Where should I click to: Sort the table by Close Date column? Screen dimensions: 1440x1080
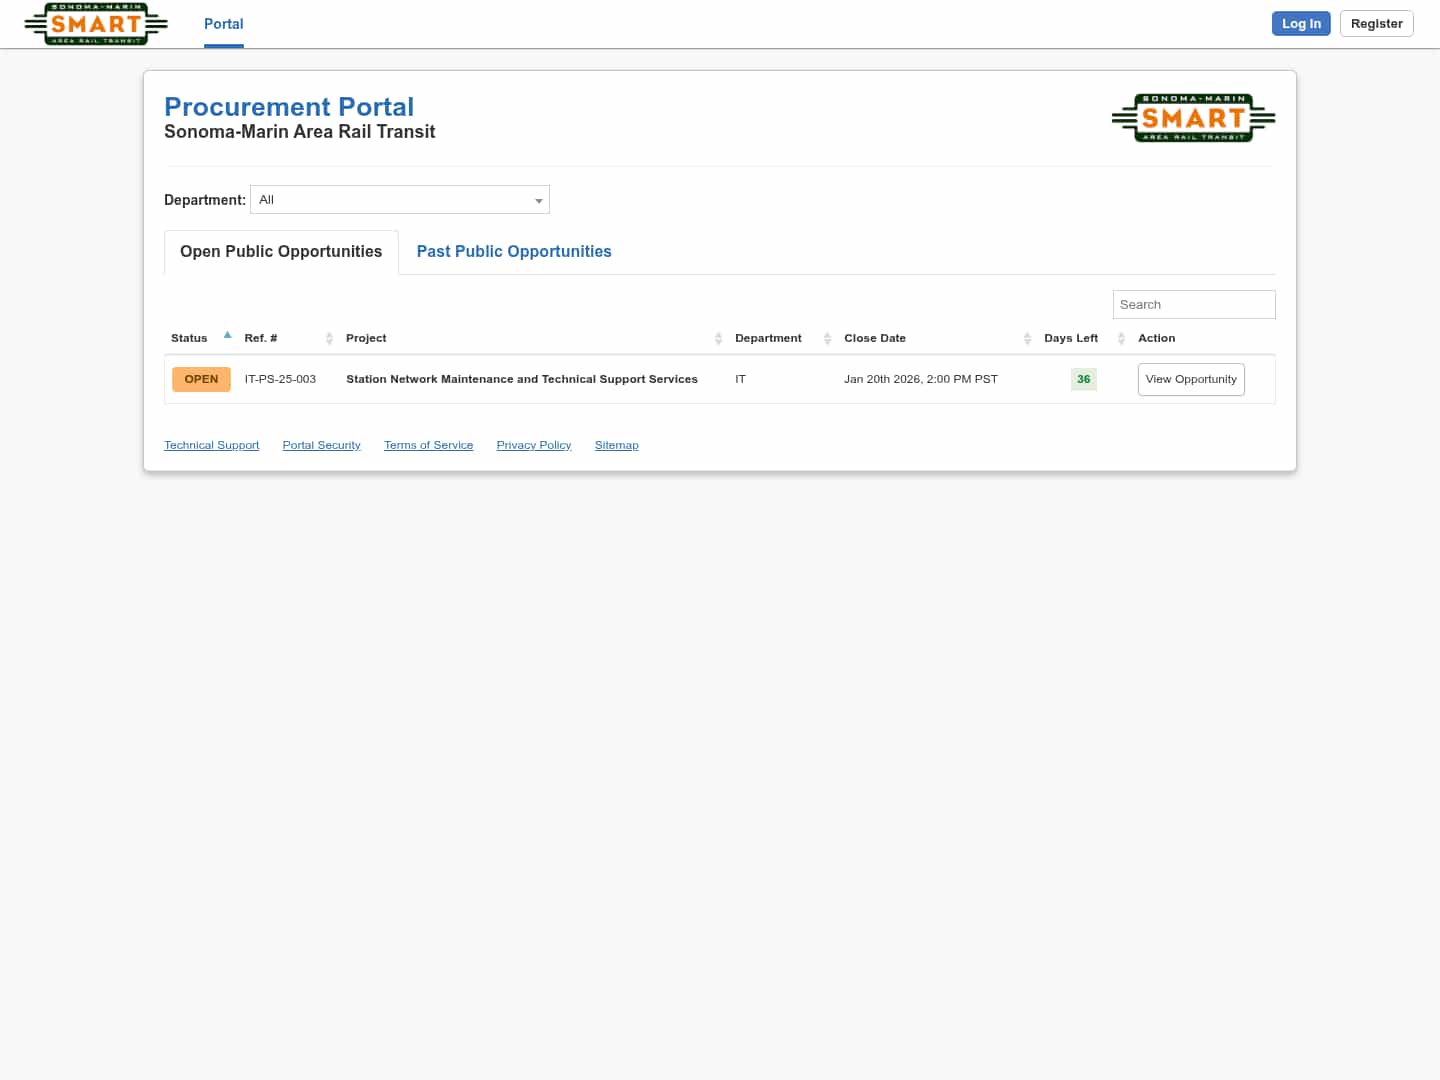pos(1027,338)
